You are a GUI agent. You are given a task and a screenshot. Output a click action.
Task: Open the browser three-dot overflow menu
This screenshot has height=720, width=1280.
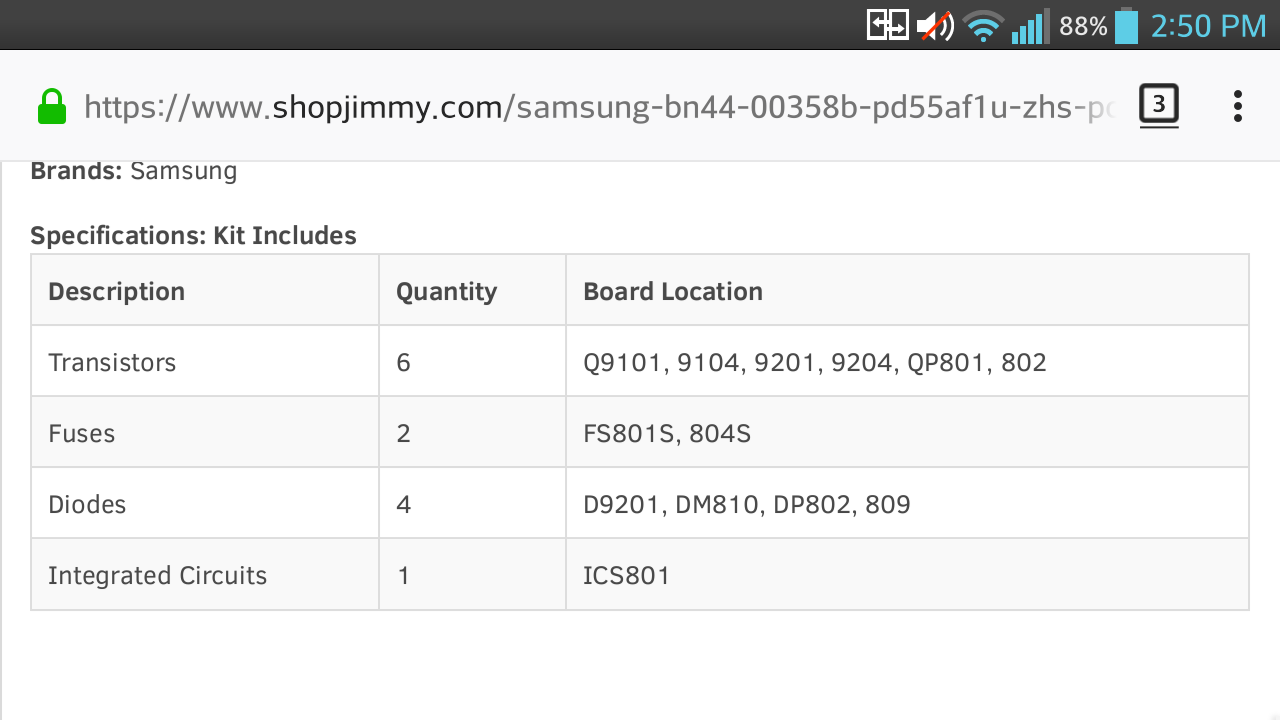[x=1237, y=106]
